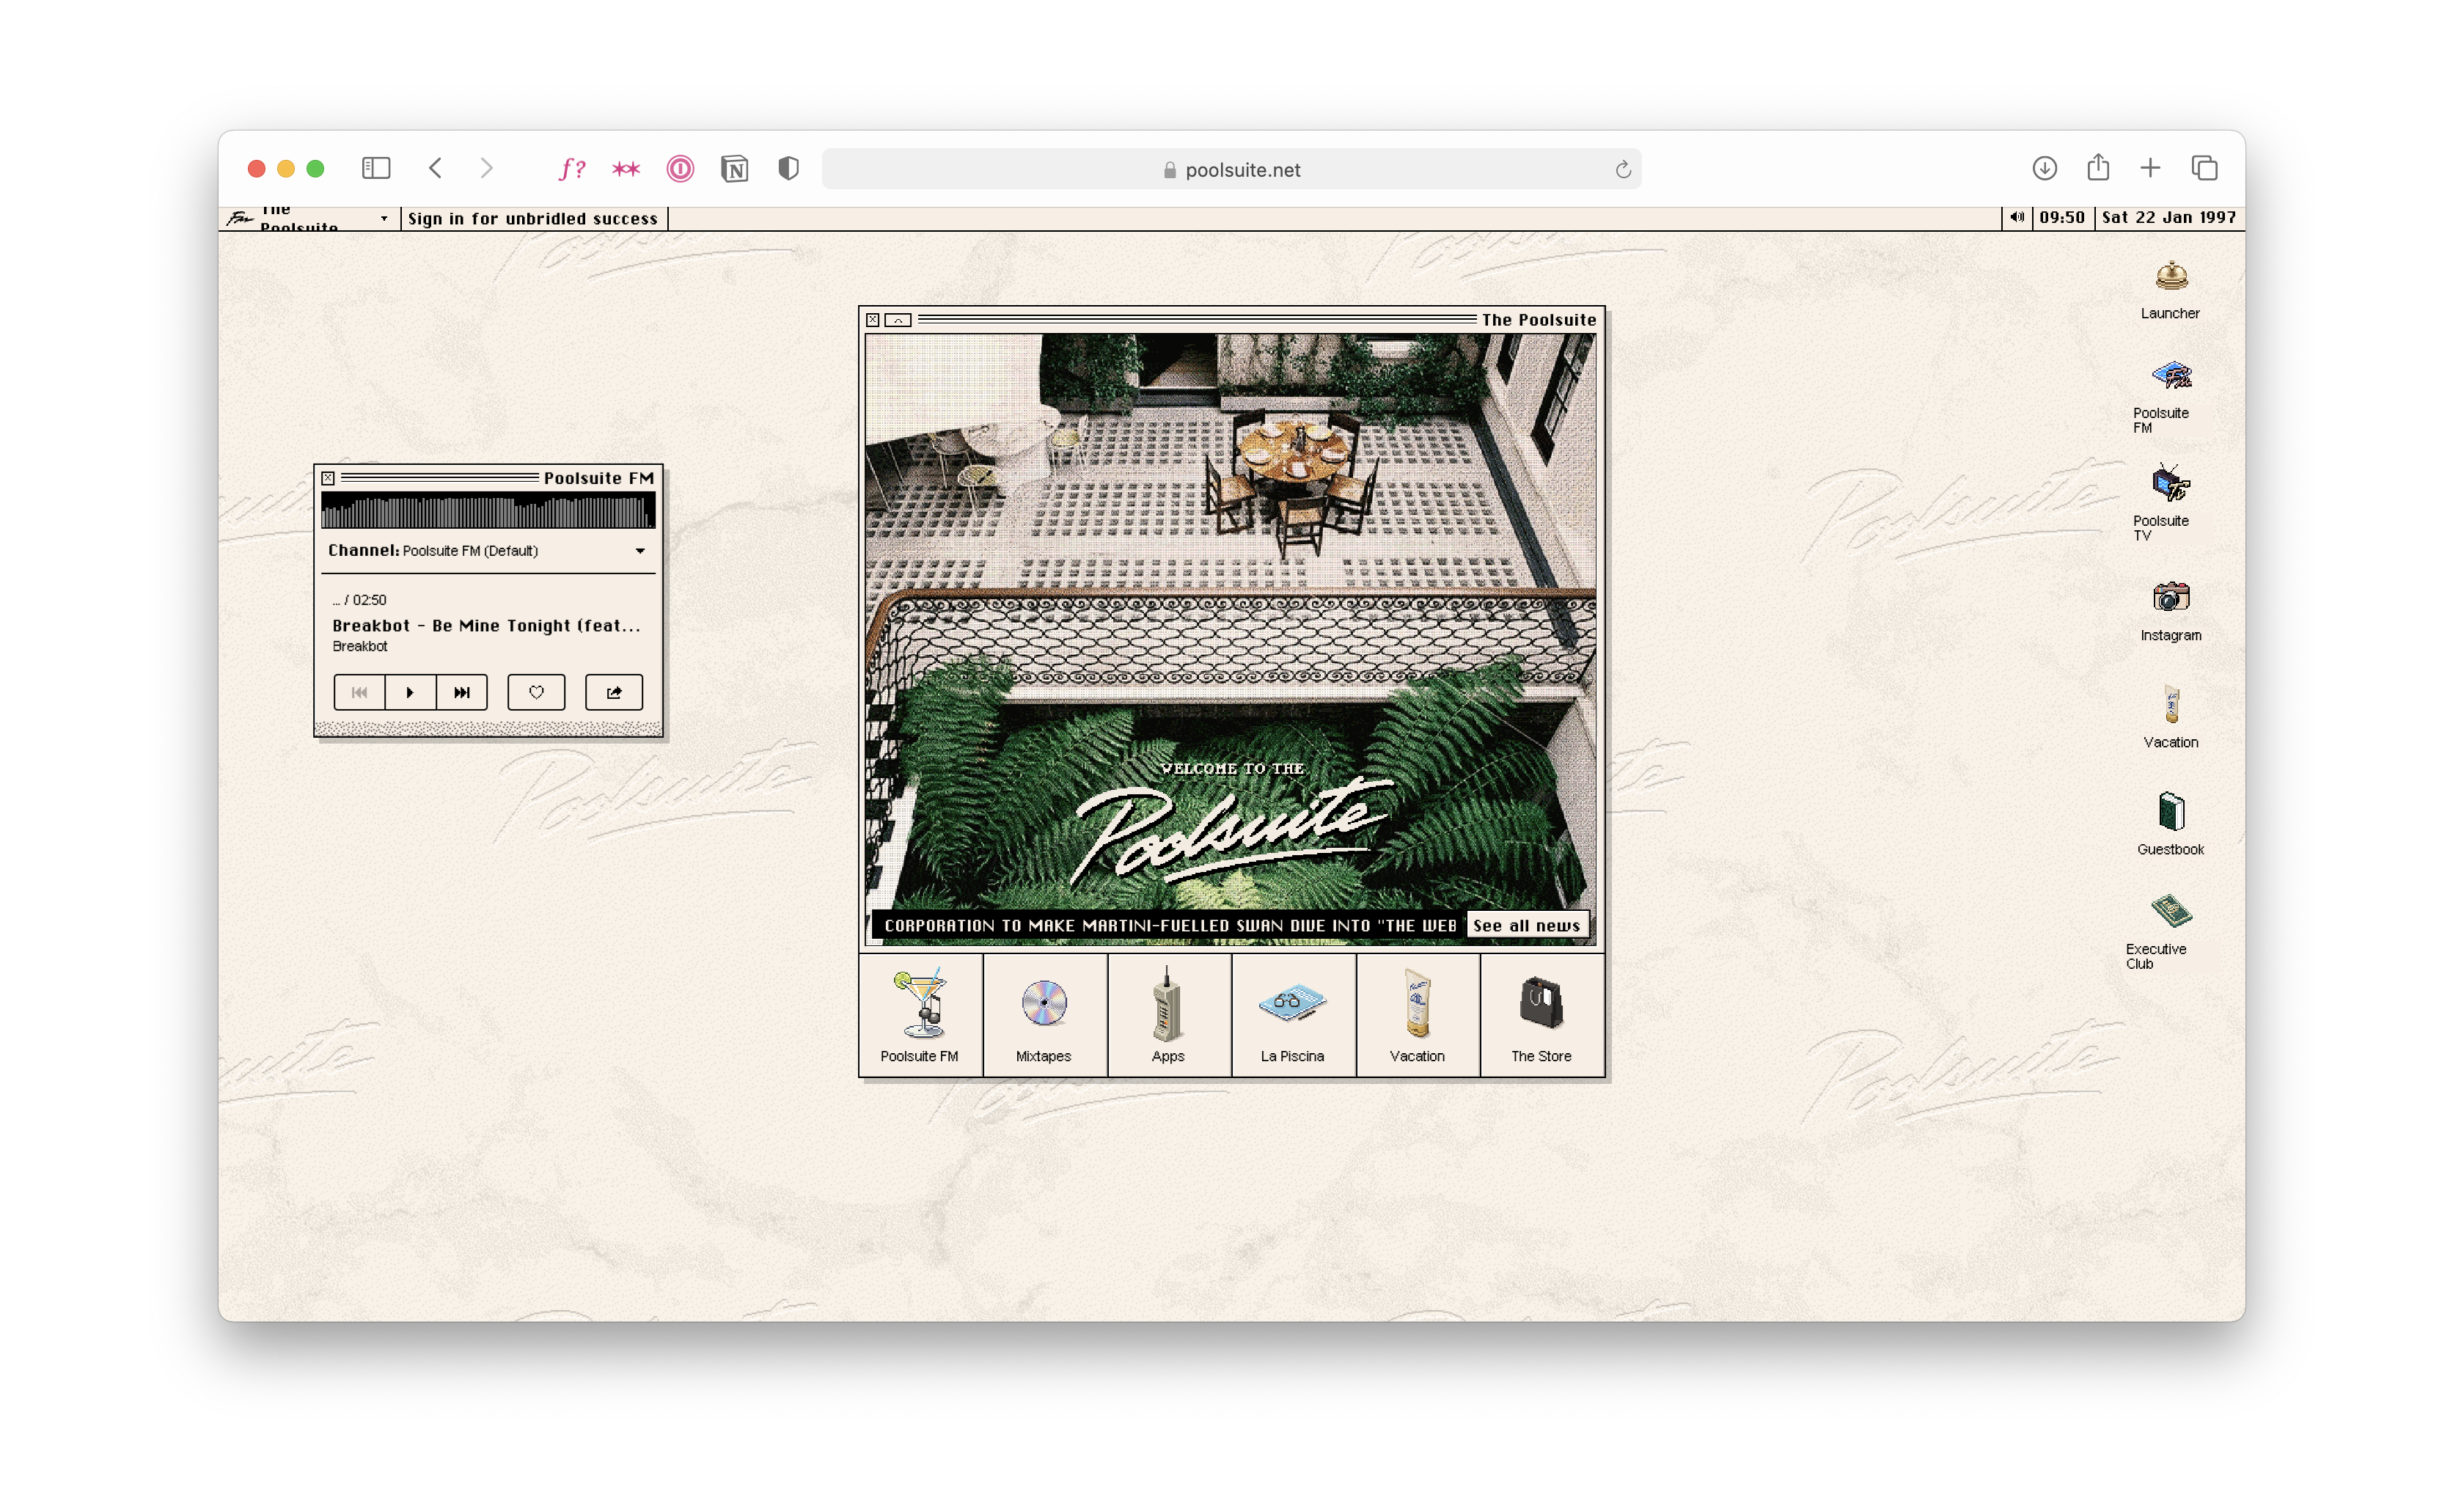Show Safari downloads
2464x1502 pixels.
2044,168
